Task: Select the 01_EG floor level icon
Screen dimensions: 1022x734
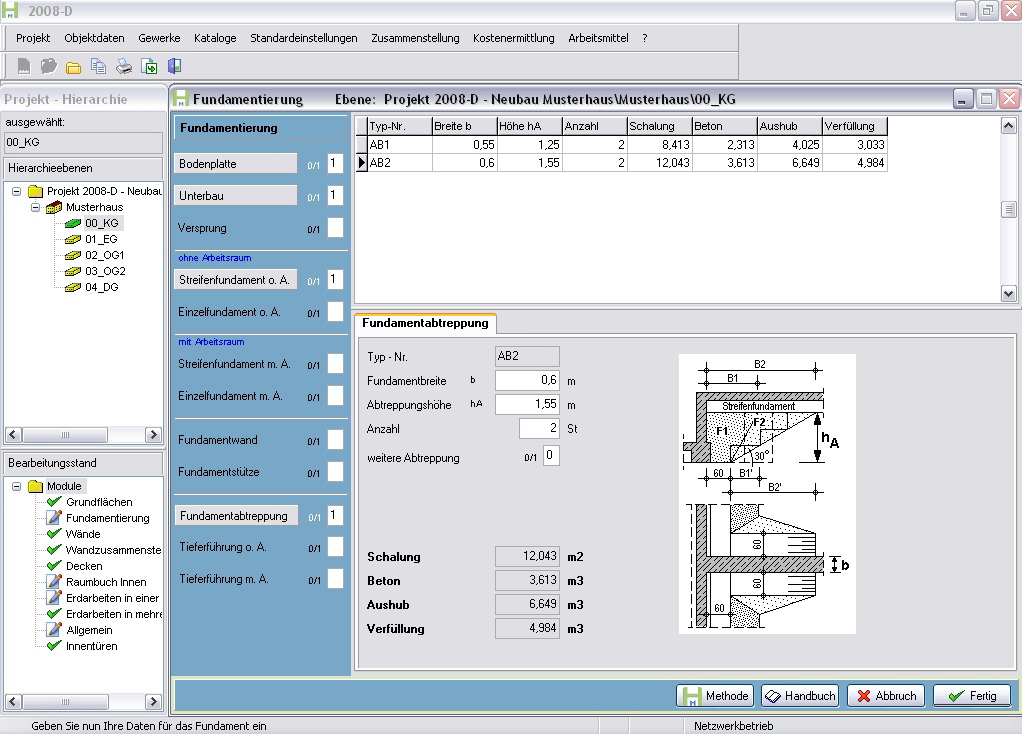Action: point(73,239)
